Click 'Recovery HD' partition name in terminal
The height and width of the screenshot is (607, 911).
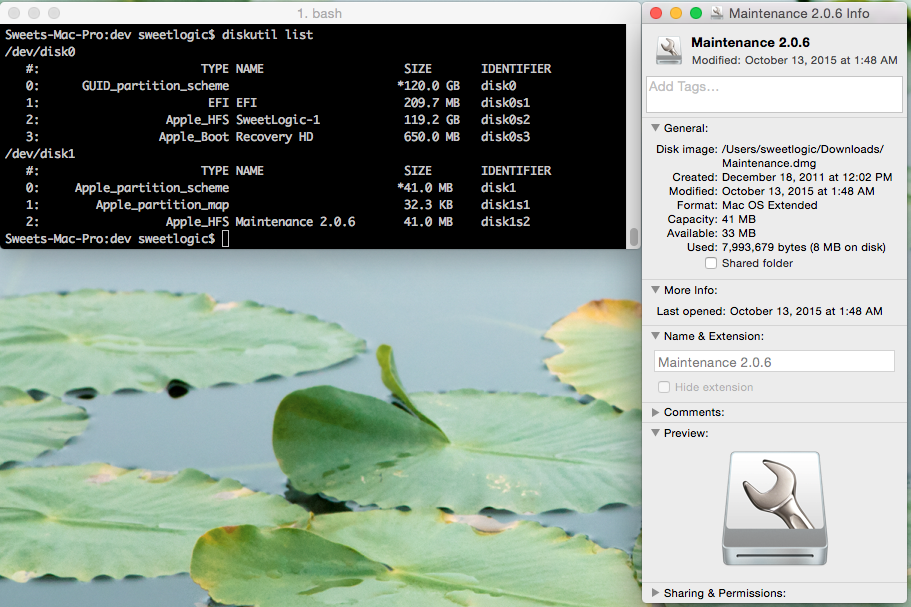point(274,137)
